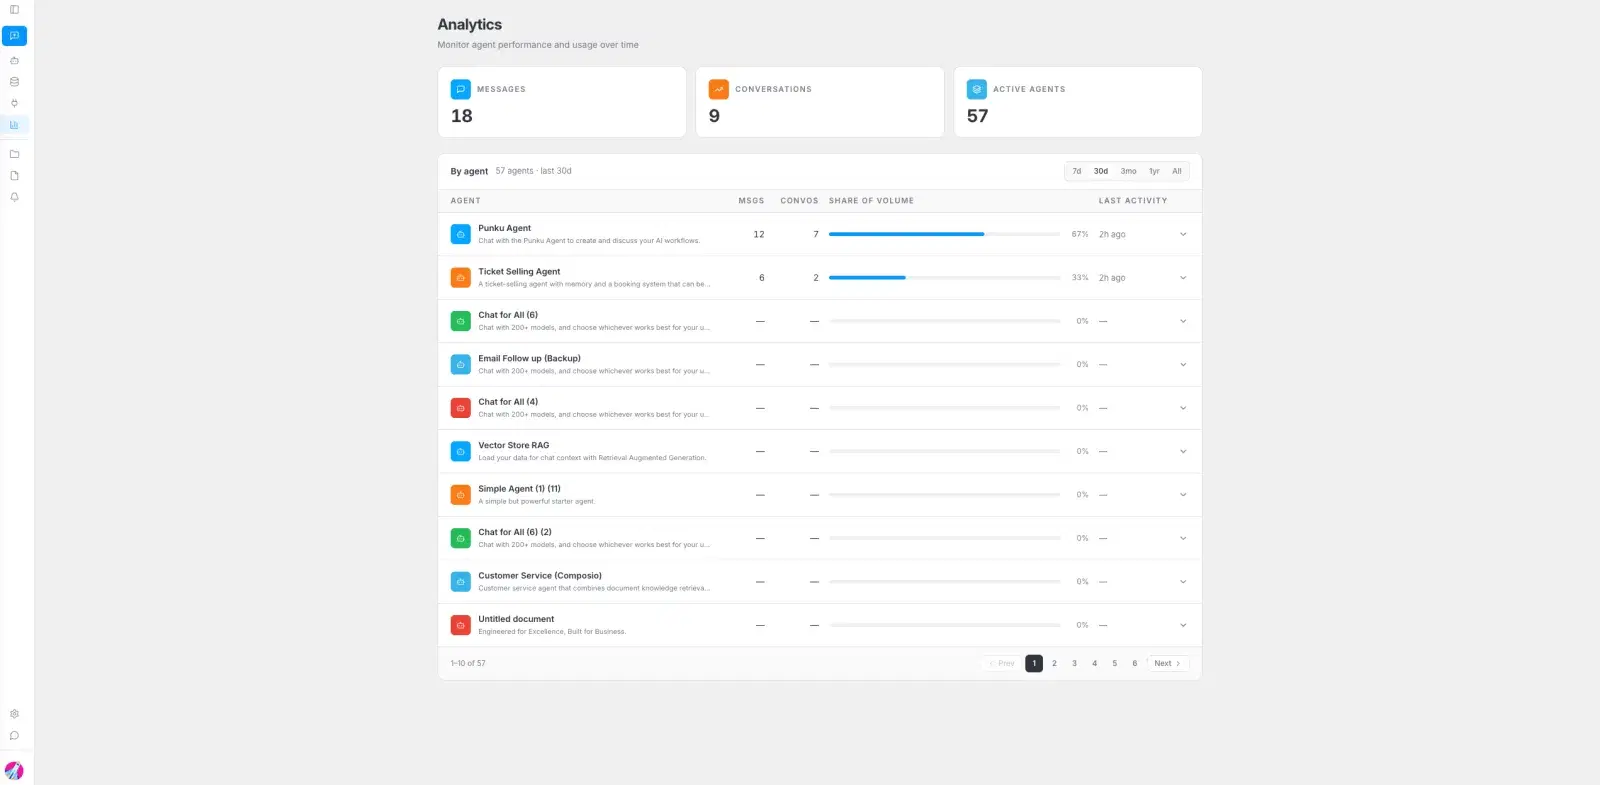The width and height of the screenshot is (1600, 785).
Task: Select the 30d time range
Action: pyautogui.click(x=1101, y=171)
